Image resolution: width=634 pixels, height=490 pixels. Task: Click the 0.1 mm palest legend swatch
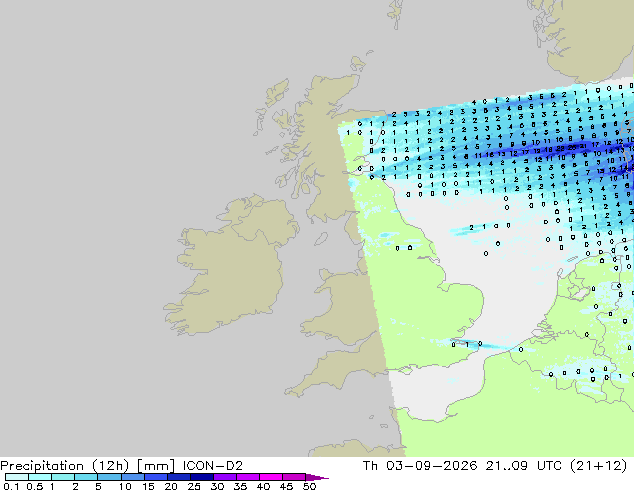17,477
